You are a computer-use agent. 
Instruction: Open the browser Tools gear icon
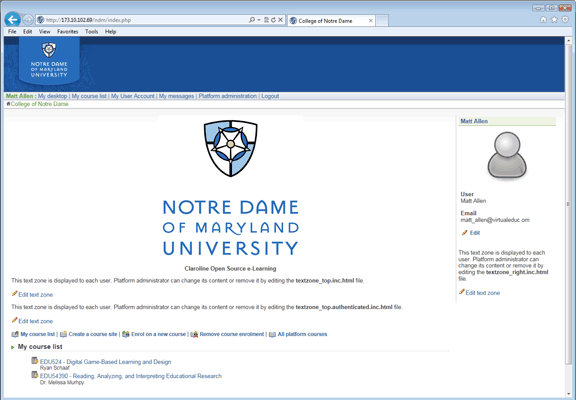565,19
